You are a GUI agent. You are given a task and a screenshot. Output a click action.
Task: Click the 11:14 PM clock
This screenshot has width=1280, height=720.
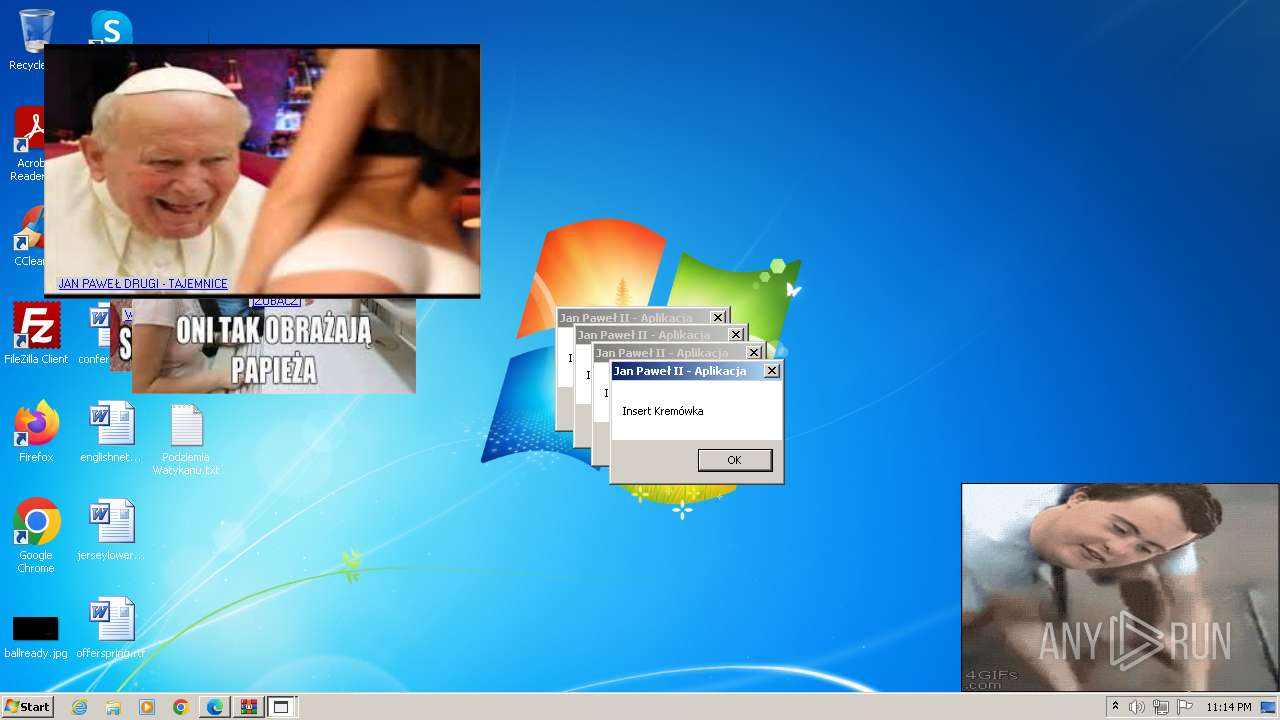click(x=1228, y=707)
